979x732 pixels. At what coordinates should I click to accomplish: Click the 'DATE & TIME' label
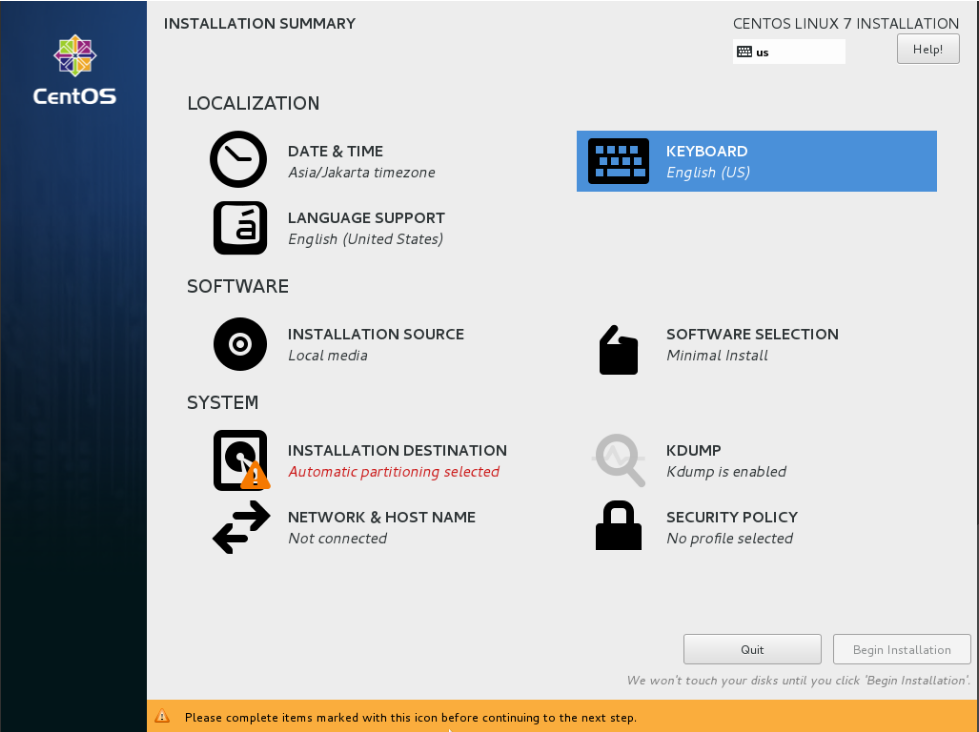tap(334, 151)
